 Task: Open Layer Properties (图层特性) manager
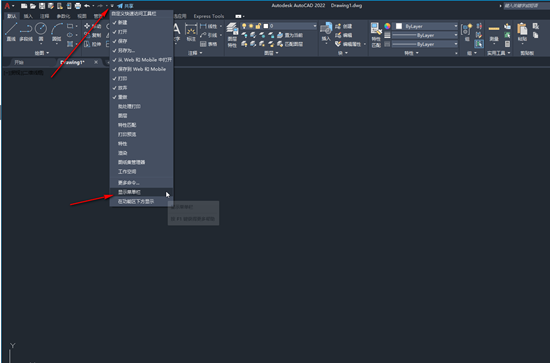click(x=232, y=34)
